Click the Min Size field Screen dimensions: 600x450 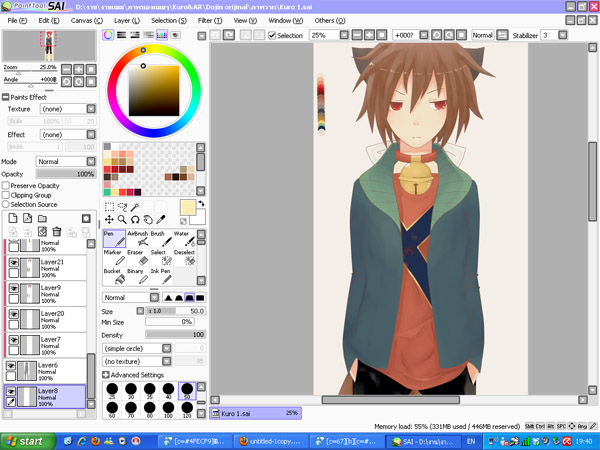(x=170, y=322)
